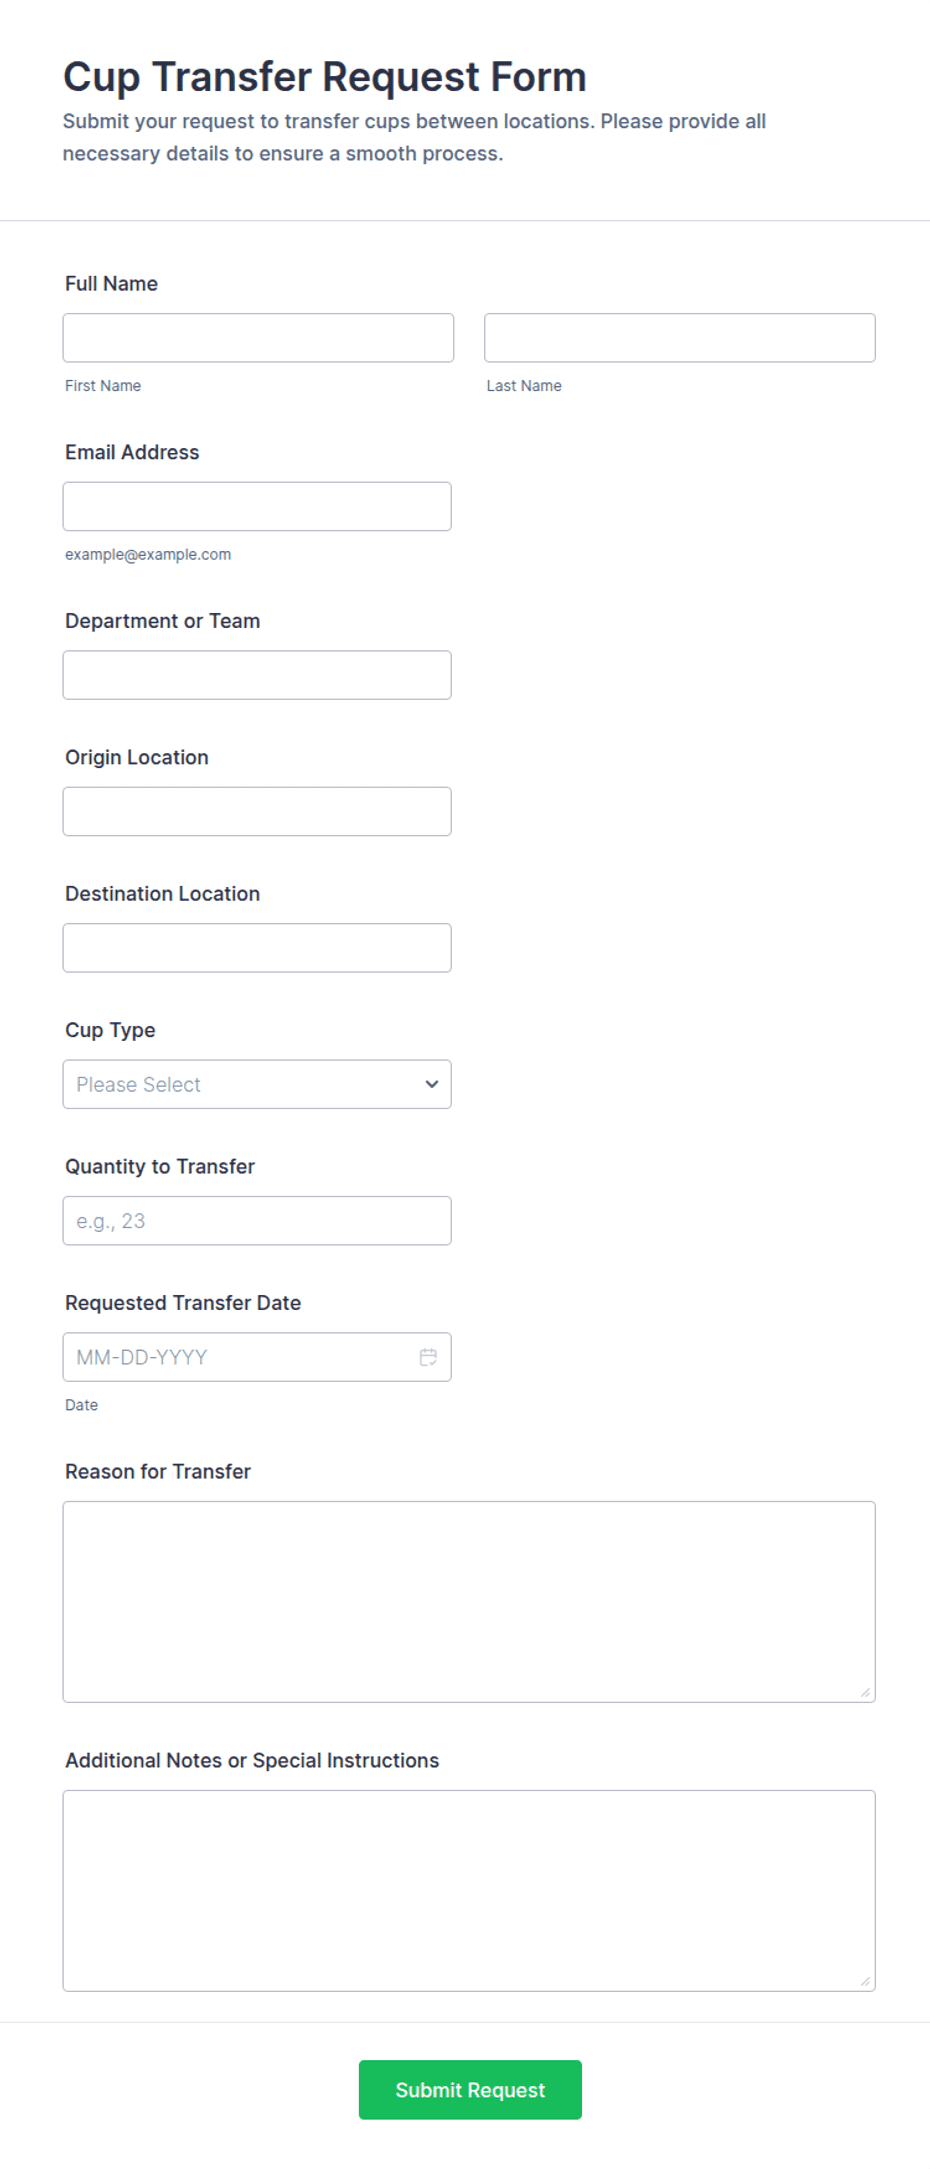The image size is (930, 2169).
Task: Select the Requested Transfer Date label
Action: [183, 1303]
